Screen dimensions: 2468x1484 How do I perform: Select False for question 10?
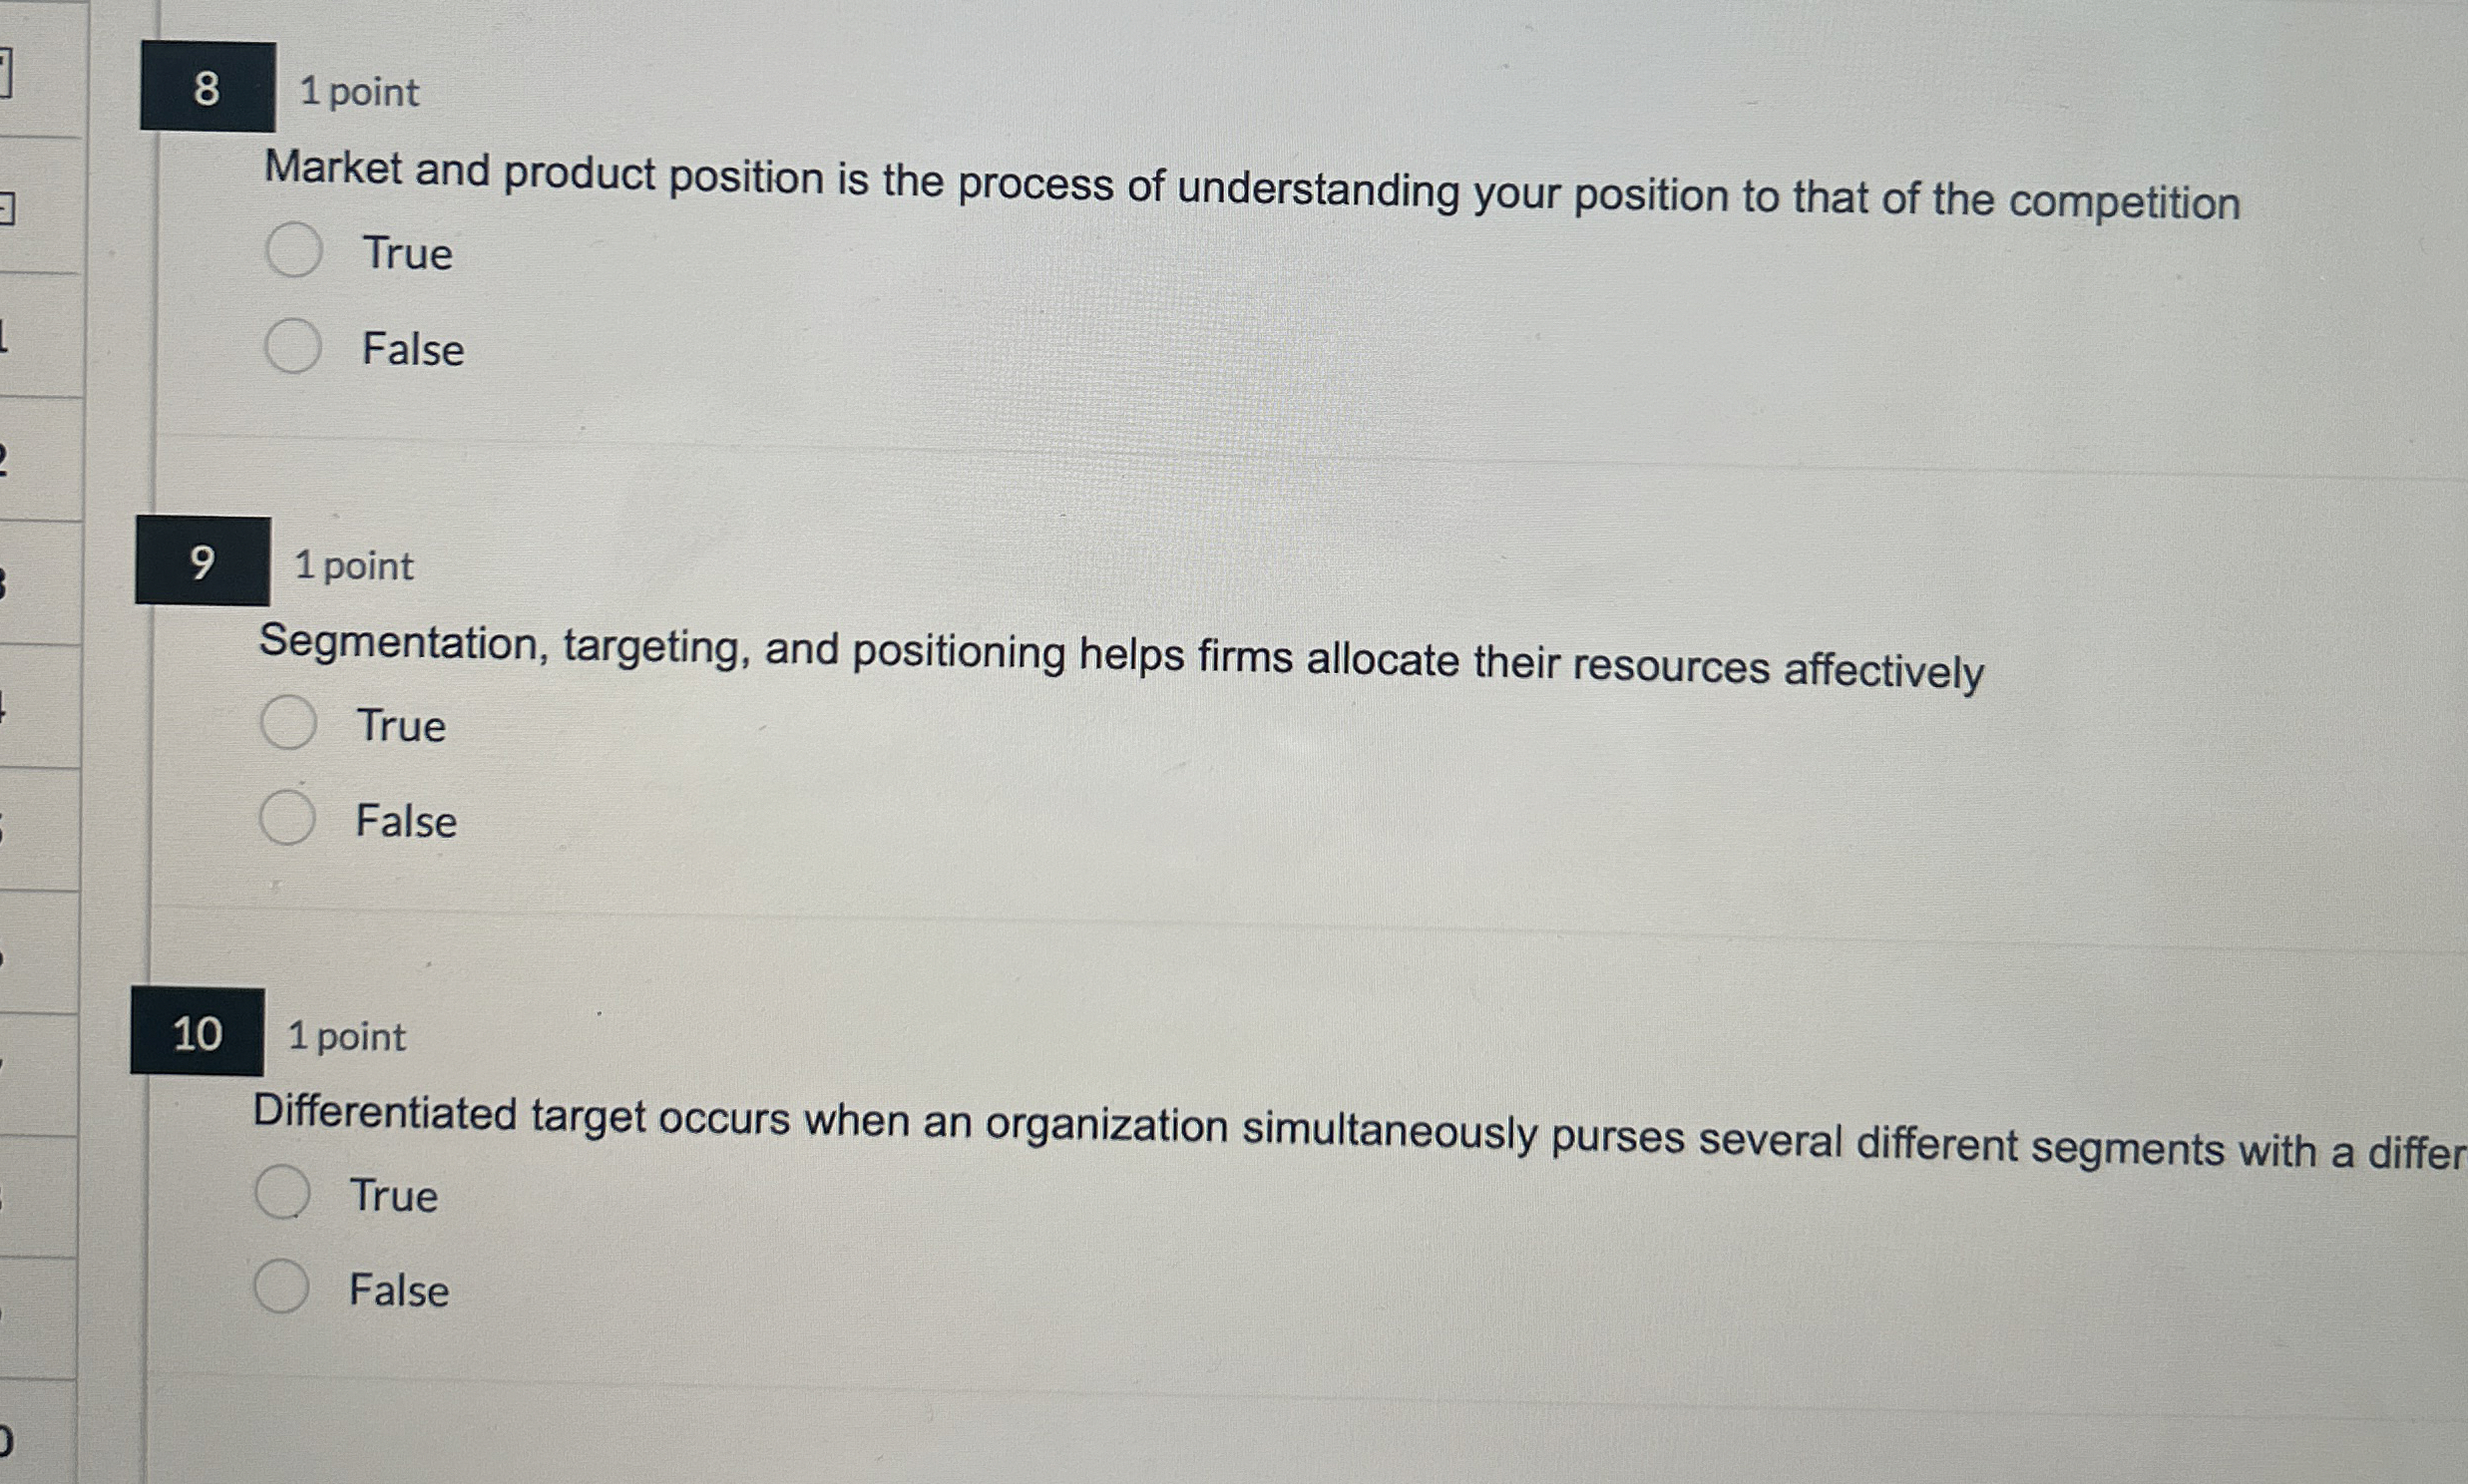284,1283
